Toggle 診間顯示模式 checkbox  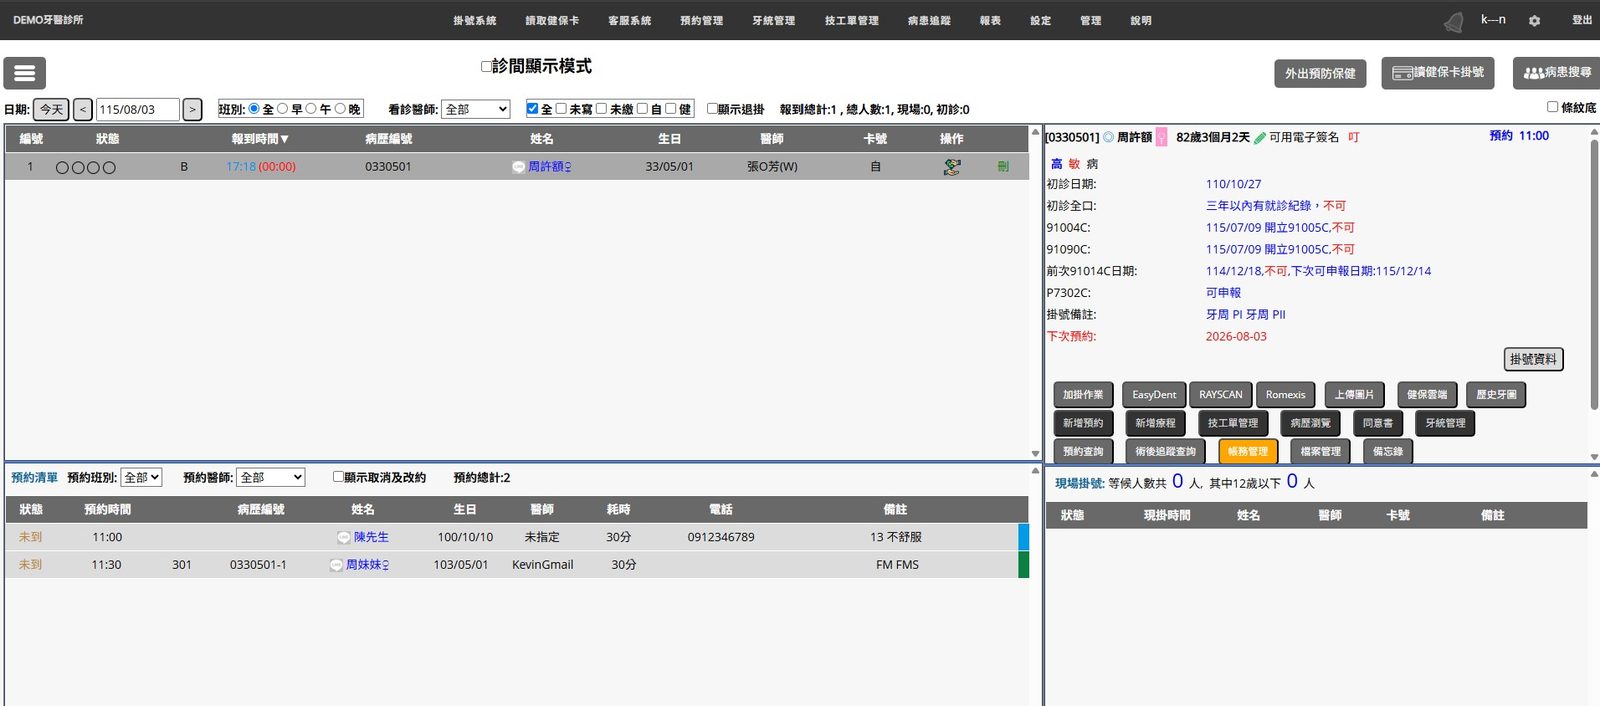pos(486,66)
